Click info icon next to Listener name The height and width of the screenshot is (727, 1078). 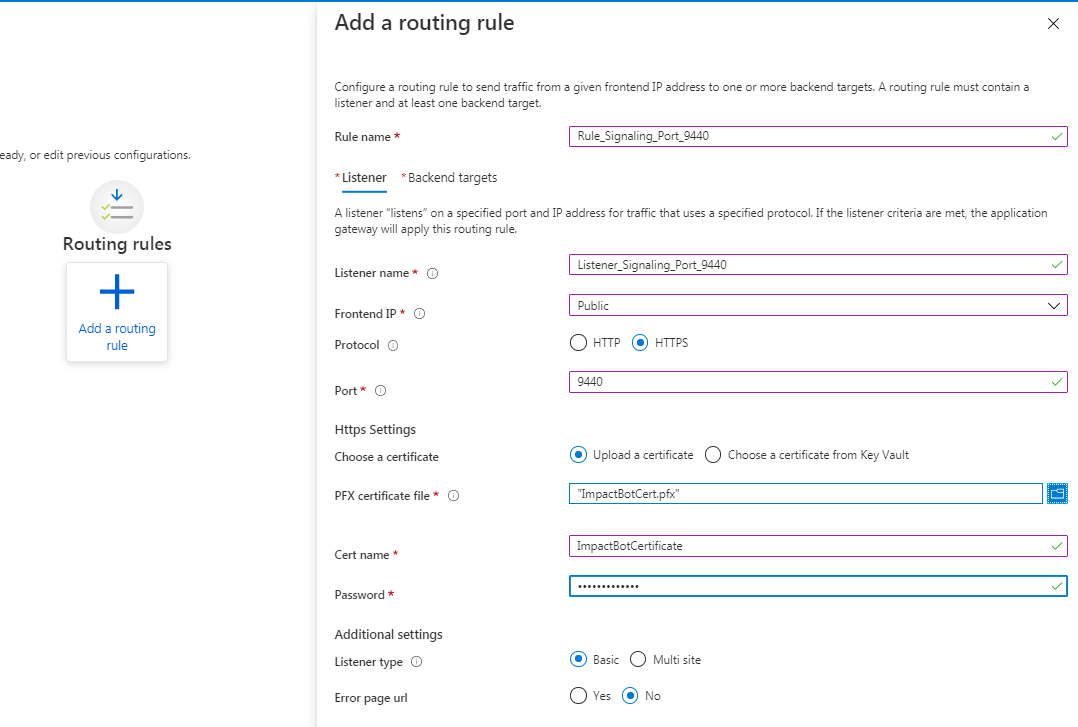[433, 273]
